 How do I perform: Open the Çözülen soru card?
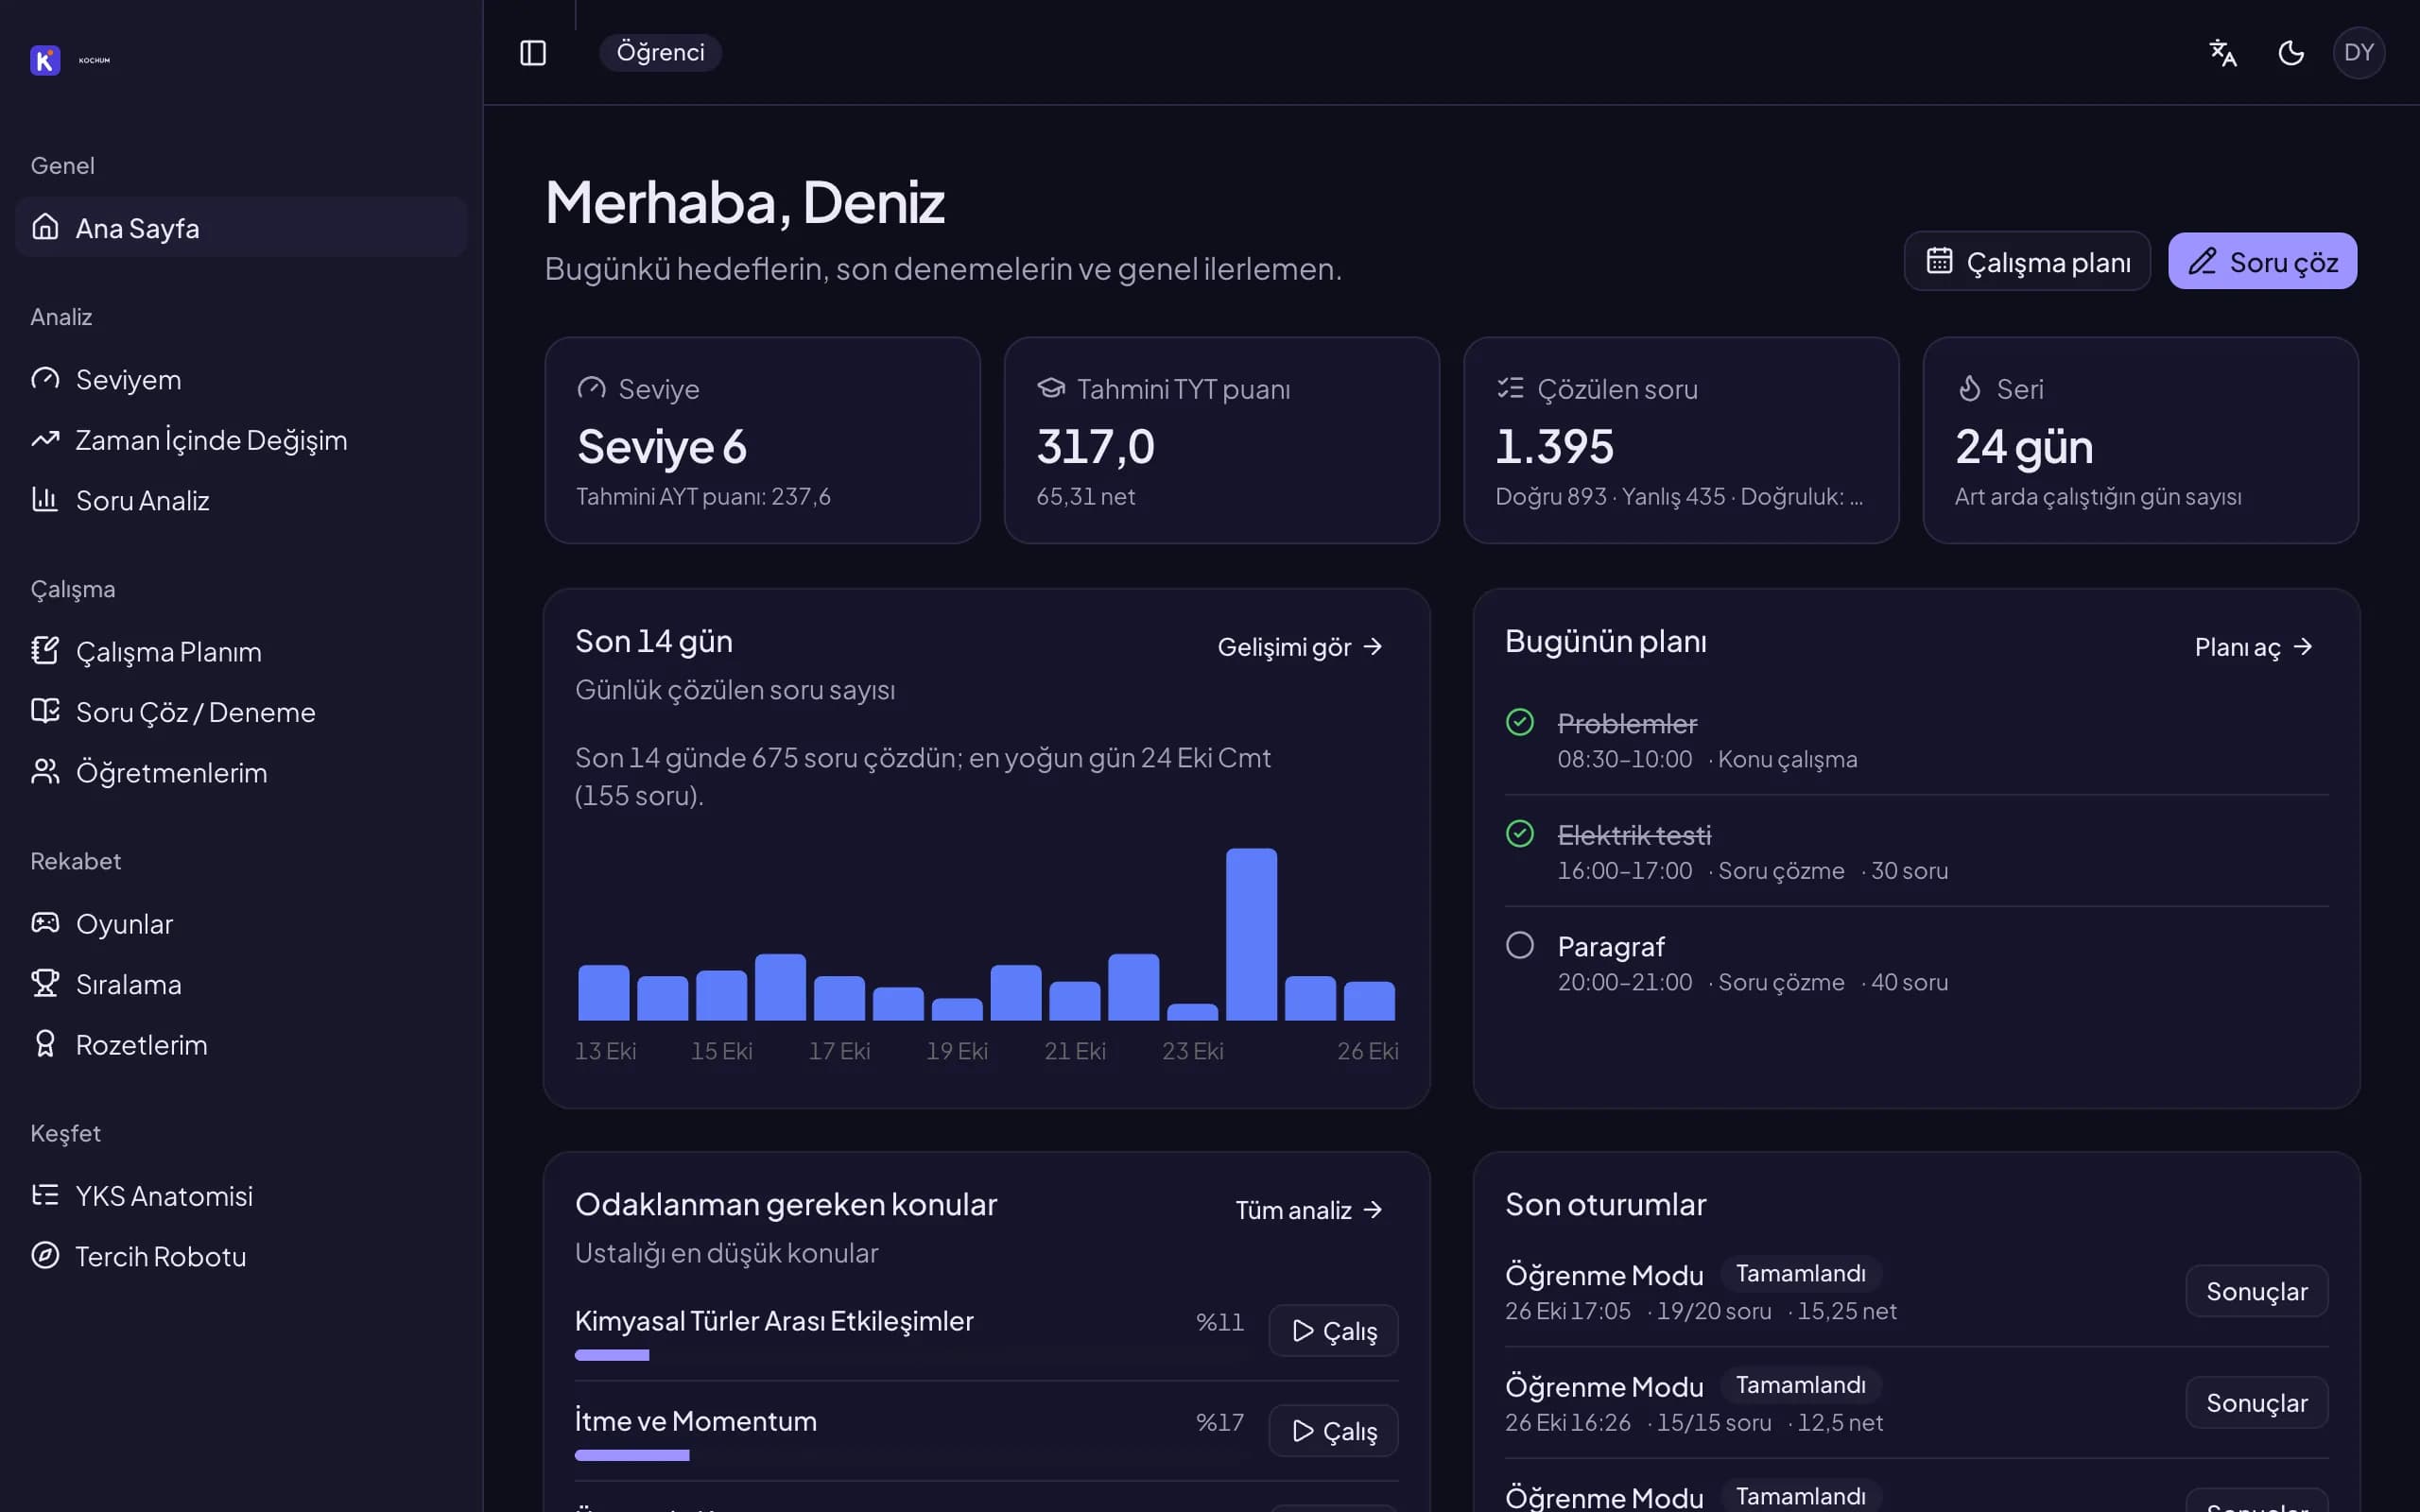(x=1681, y=440)
